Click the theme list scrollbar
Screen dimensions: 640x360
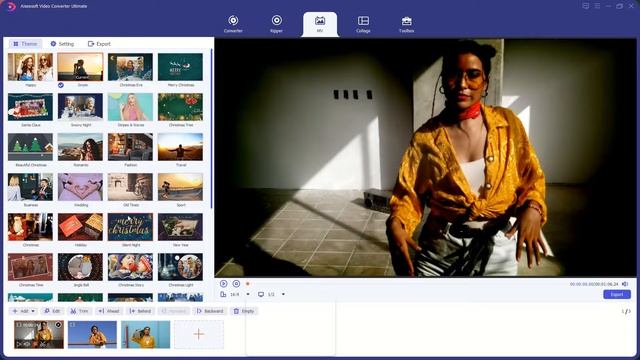[x=211, y=129]
